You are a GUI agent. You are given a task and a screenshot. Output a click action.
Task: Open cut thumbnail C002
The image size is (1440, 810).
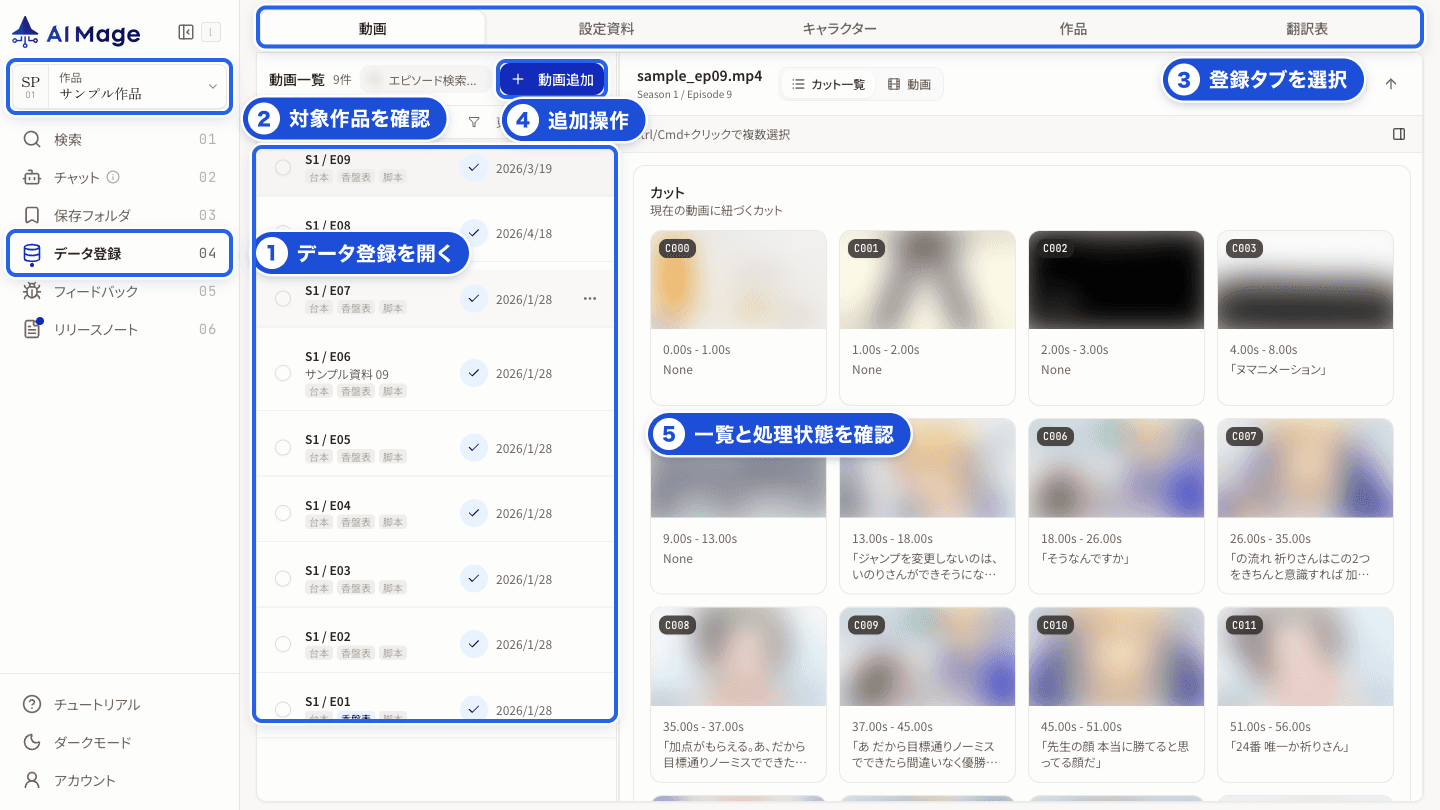[x=1116, y=280]
